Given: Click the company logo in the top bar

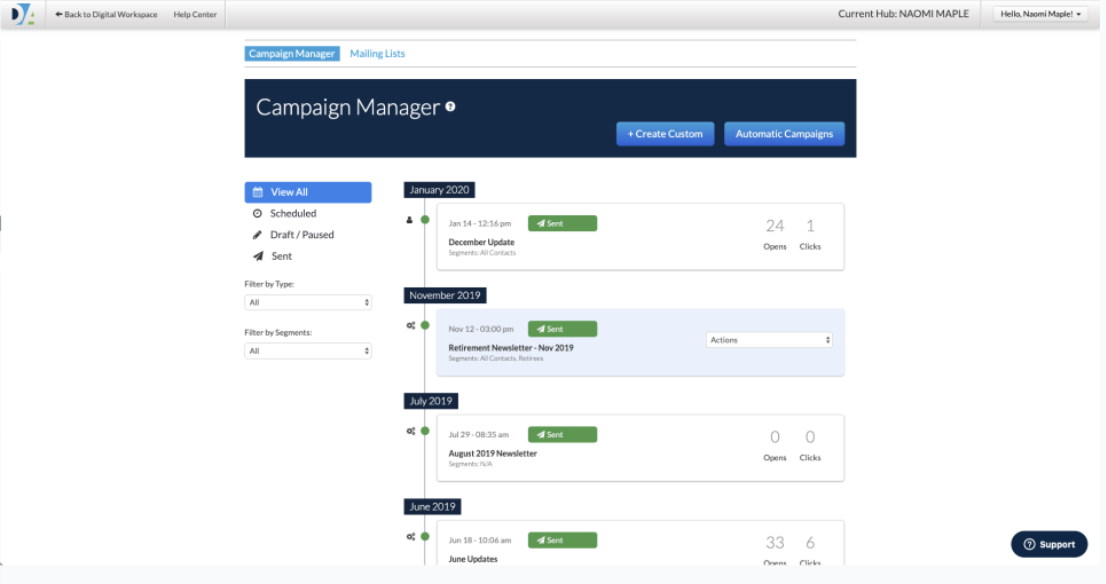Looking at the screenshot, I should pos(22,14).
